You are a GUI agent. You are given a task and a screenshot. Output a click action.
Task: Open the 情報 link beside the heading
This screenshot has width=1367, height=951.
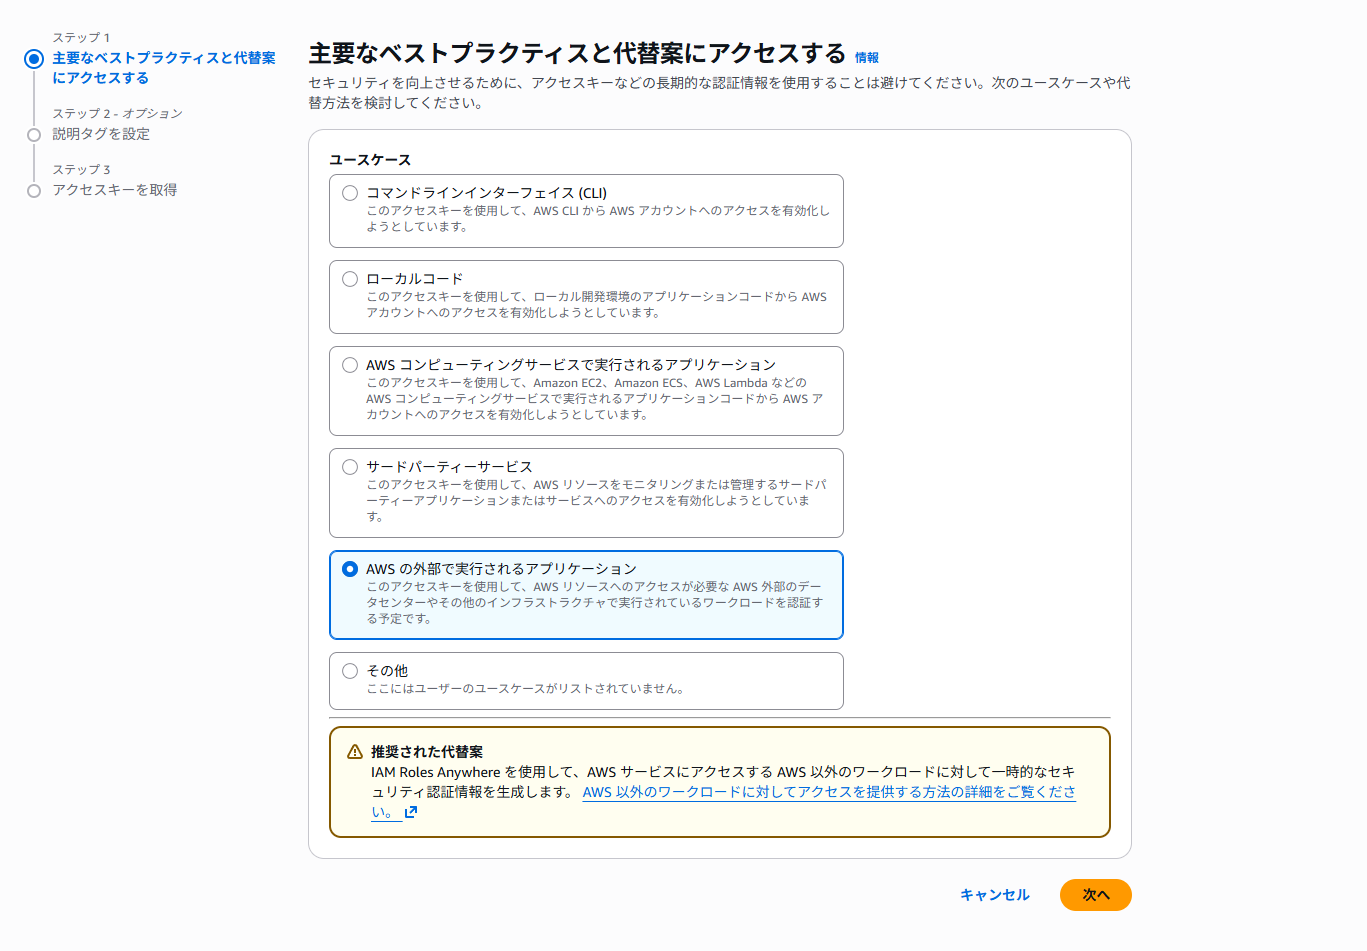pos(866,58)
